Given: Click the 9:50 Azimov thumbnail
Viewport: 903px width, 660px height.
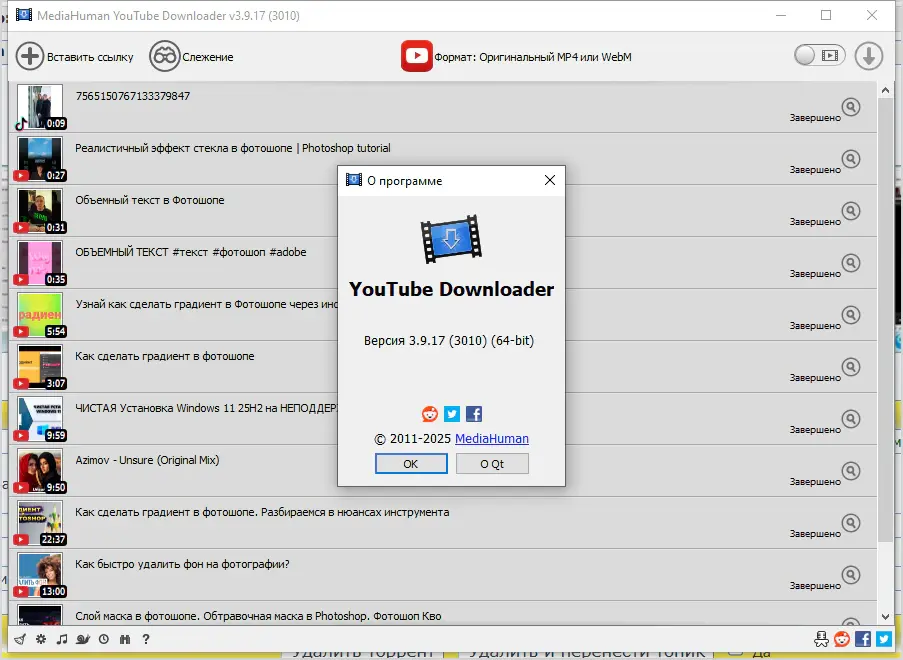Looking at the screenshot, I should point(40,471).
